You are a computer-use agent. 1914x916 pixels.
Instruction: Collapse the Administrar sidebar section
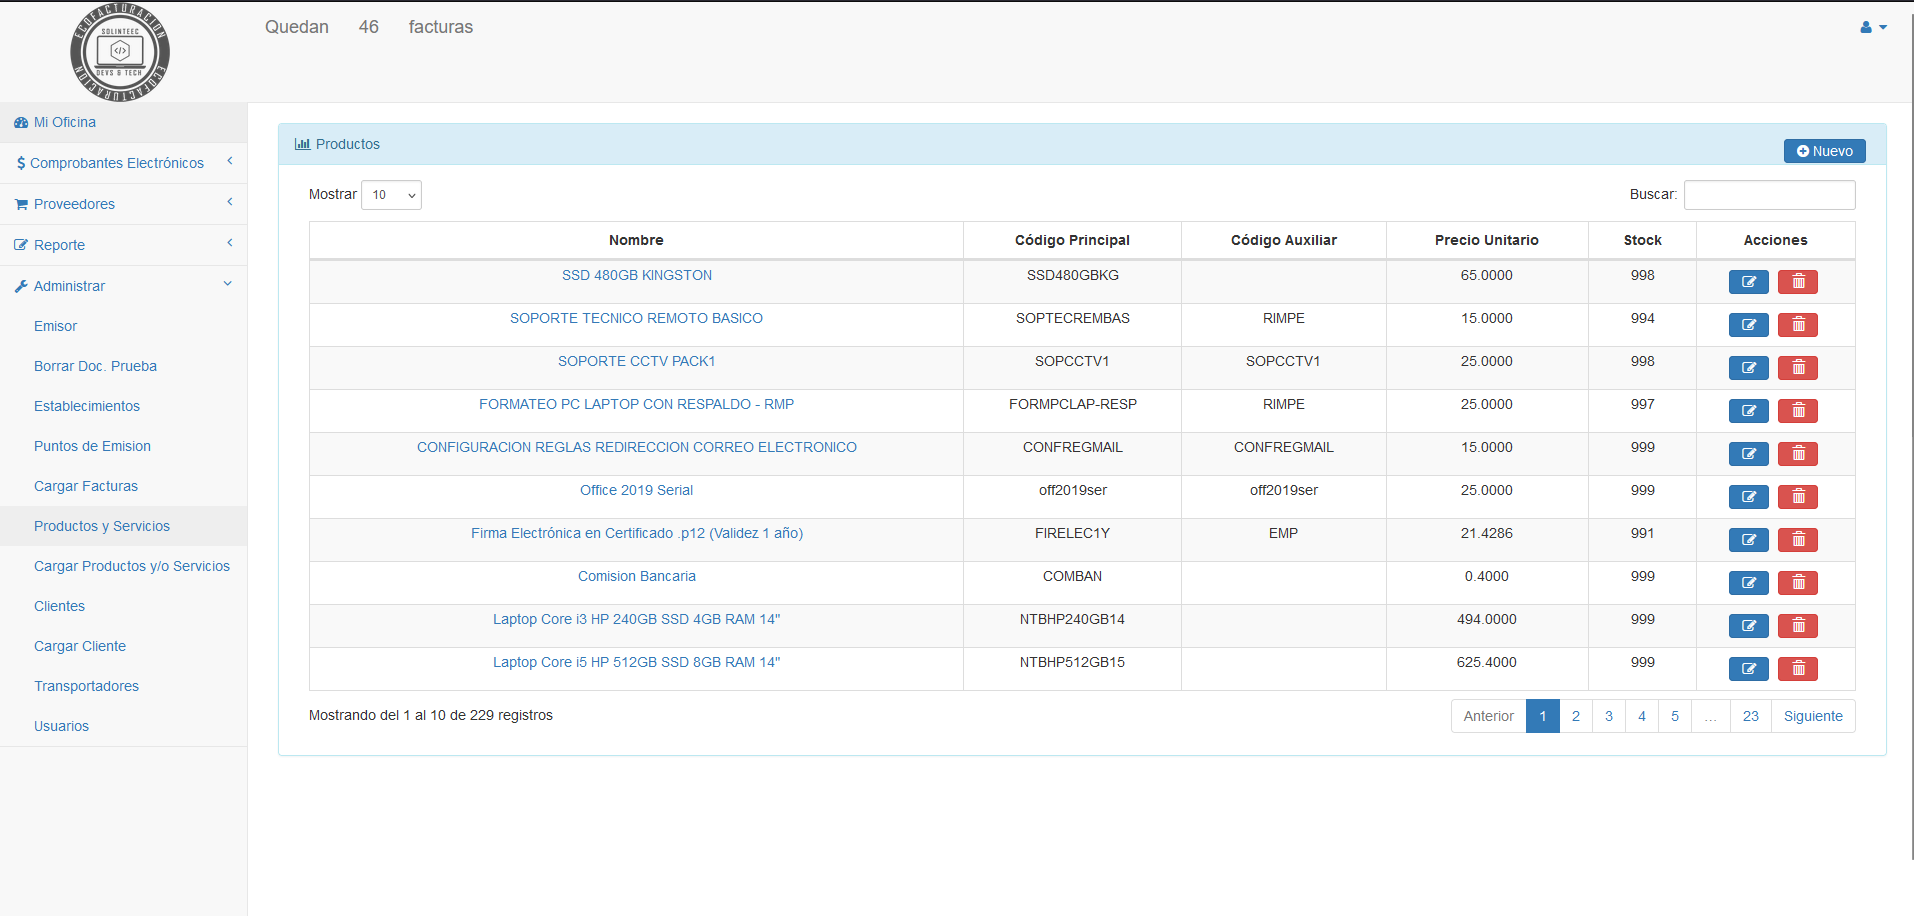point(123,286)
